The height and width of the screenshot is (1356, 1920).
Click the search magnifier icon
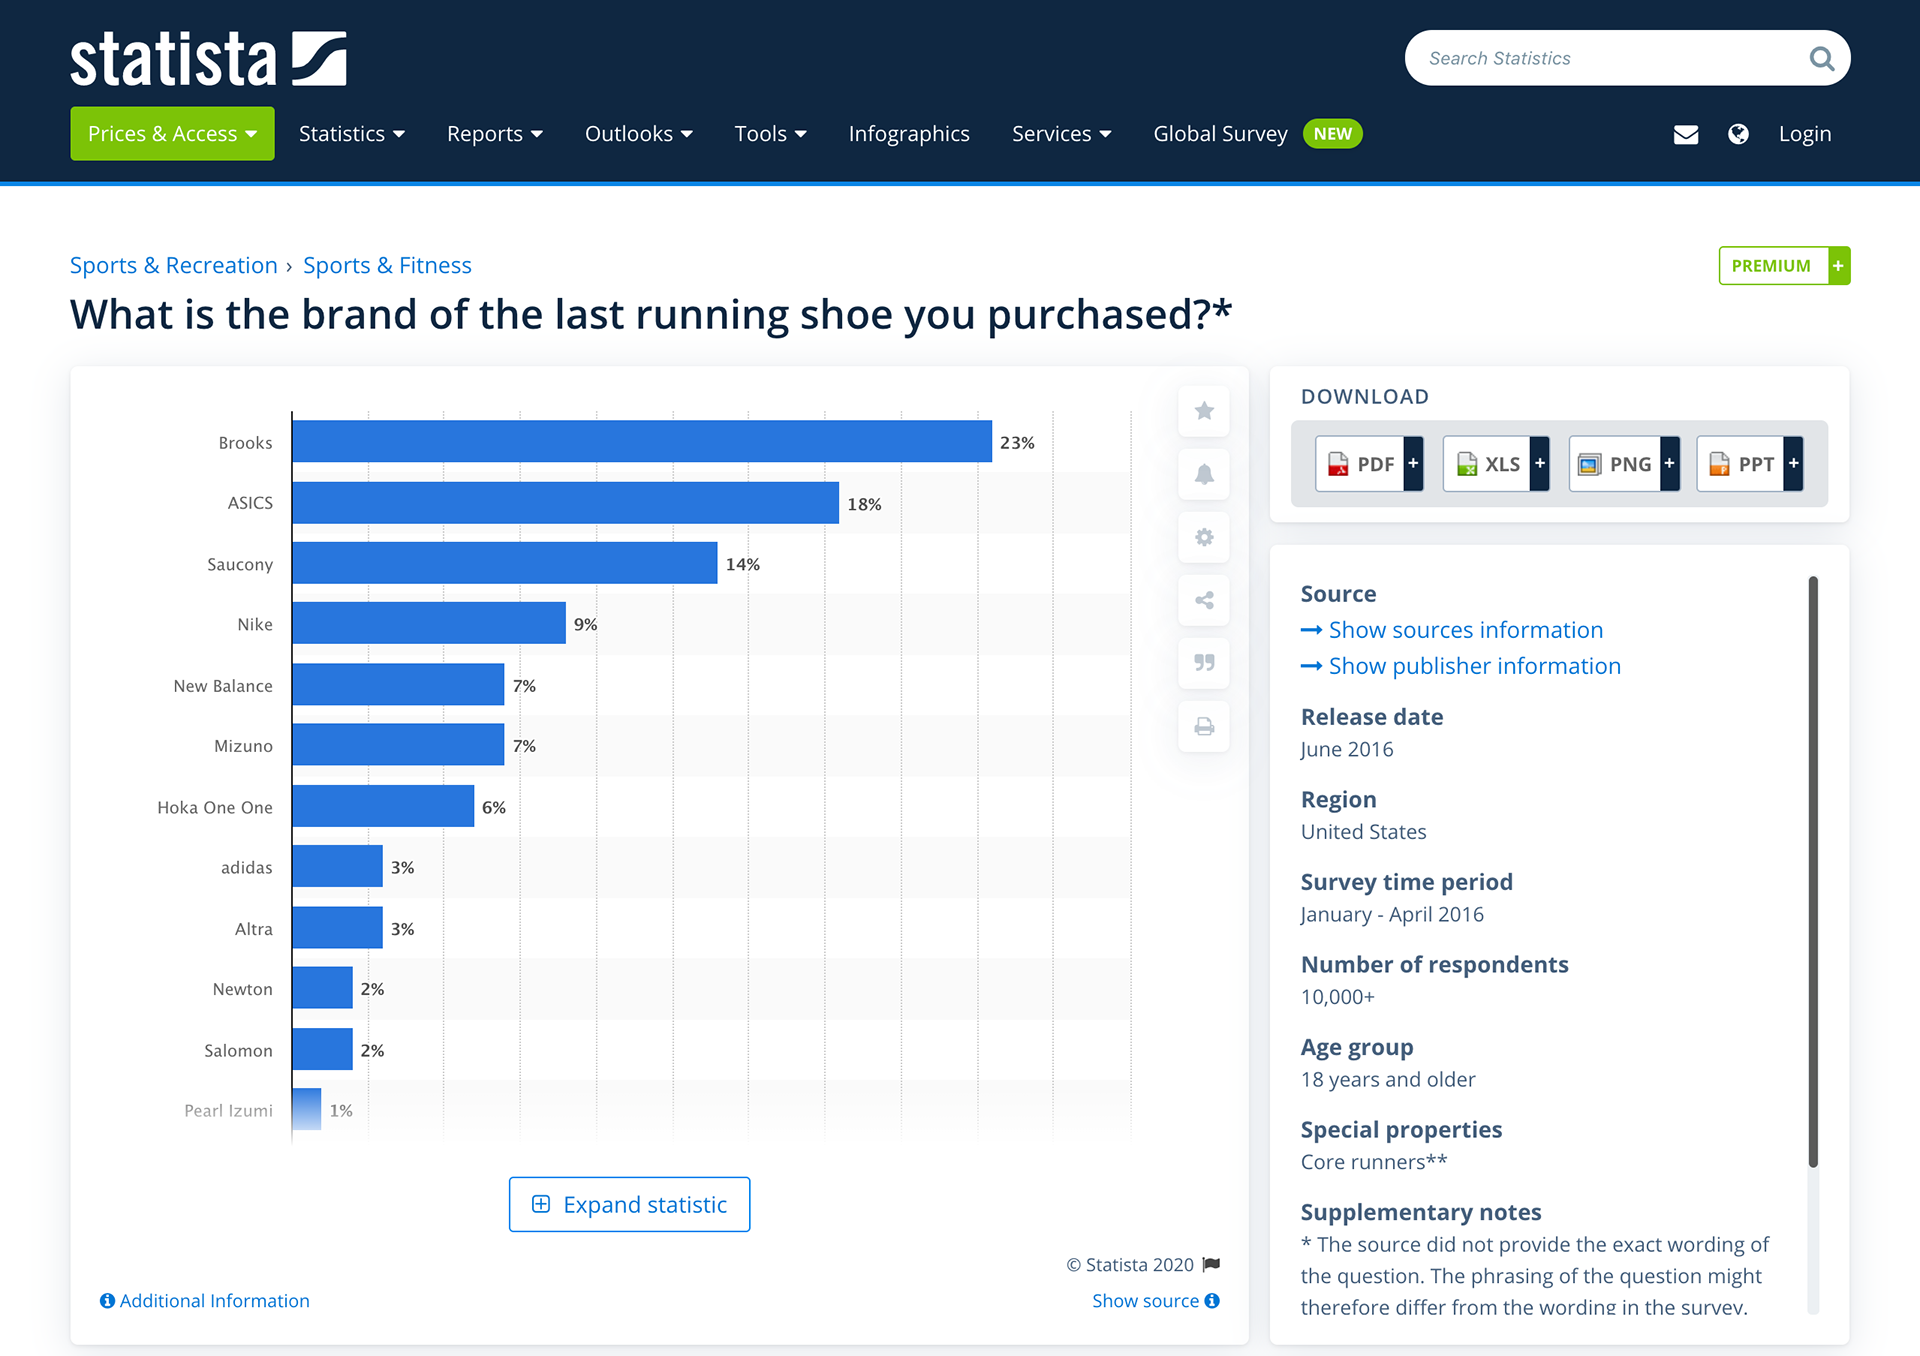coord(1821,59)
